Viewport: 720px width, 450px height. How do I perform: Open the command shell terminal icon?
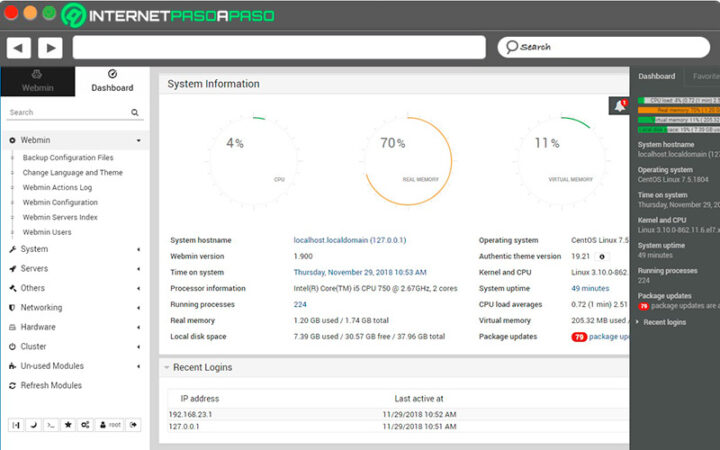[x=51, y=425]
